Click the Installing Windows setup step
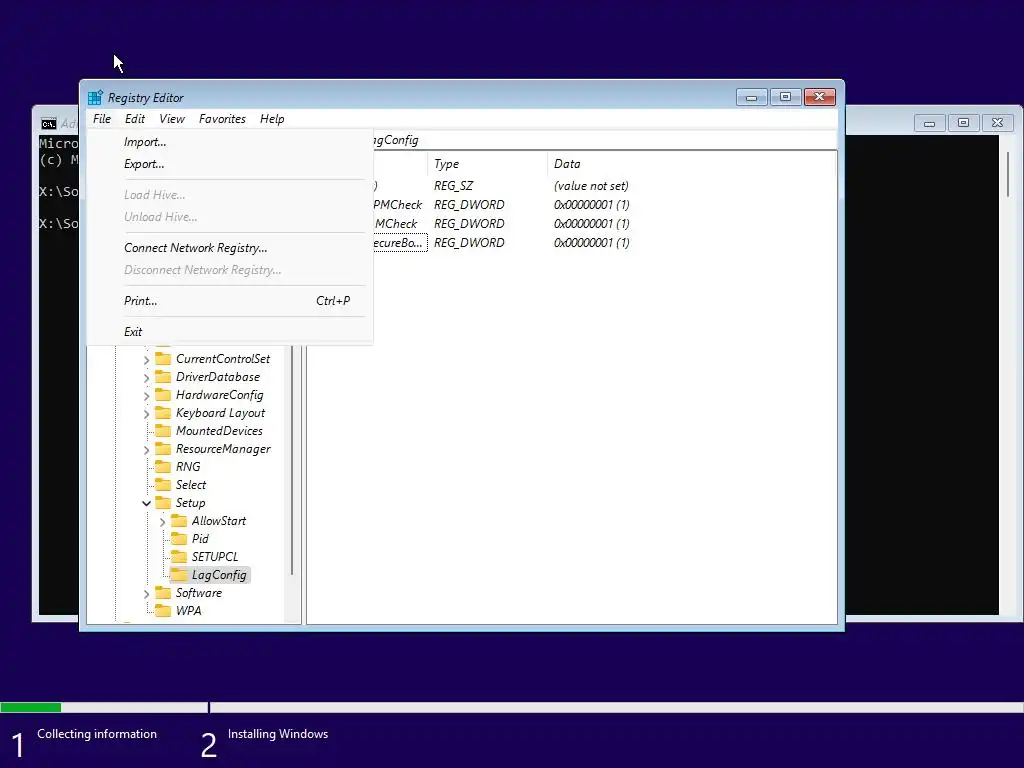The width and height of the screenshot is (1024, 768). pyautogui.click(x=278, y=734)
